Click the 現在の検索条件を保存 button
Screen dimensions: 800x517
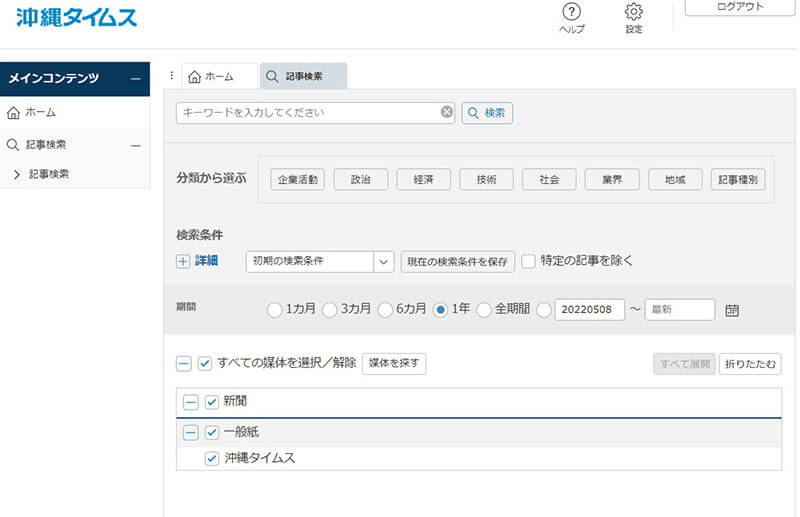tap(457, 262)
